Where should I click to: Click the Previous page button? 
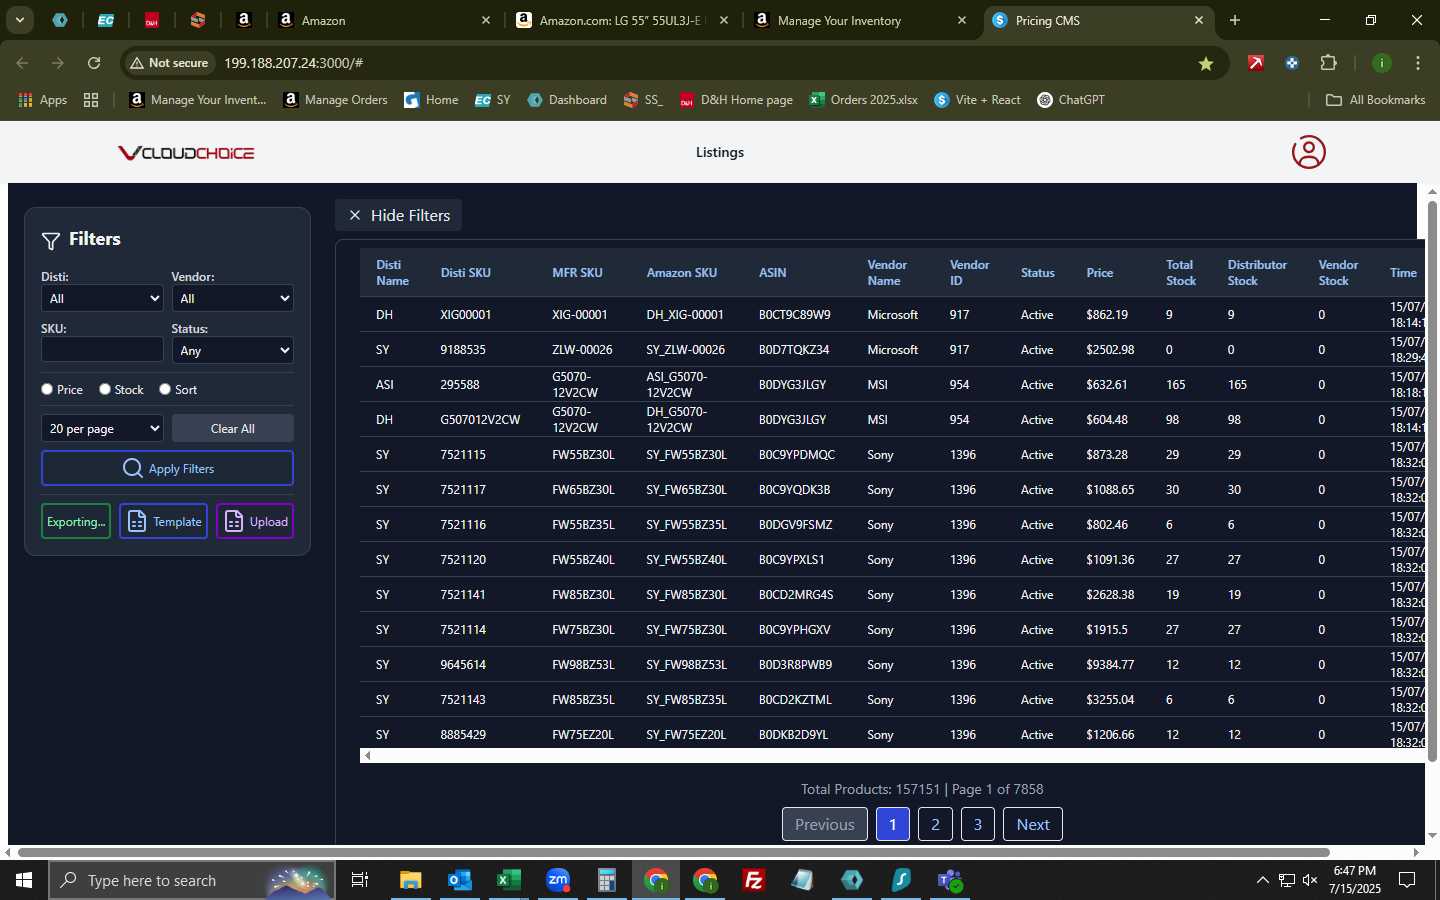(x=825, y=824)
